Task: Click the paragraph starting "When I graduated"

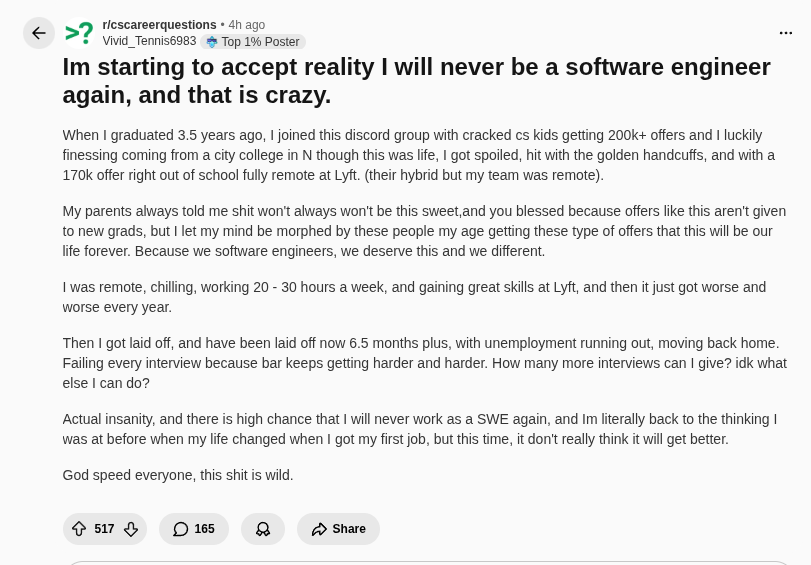Action: coord(418,155)
